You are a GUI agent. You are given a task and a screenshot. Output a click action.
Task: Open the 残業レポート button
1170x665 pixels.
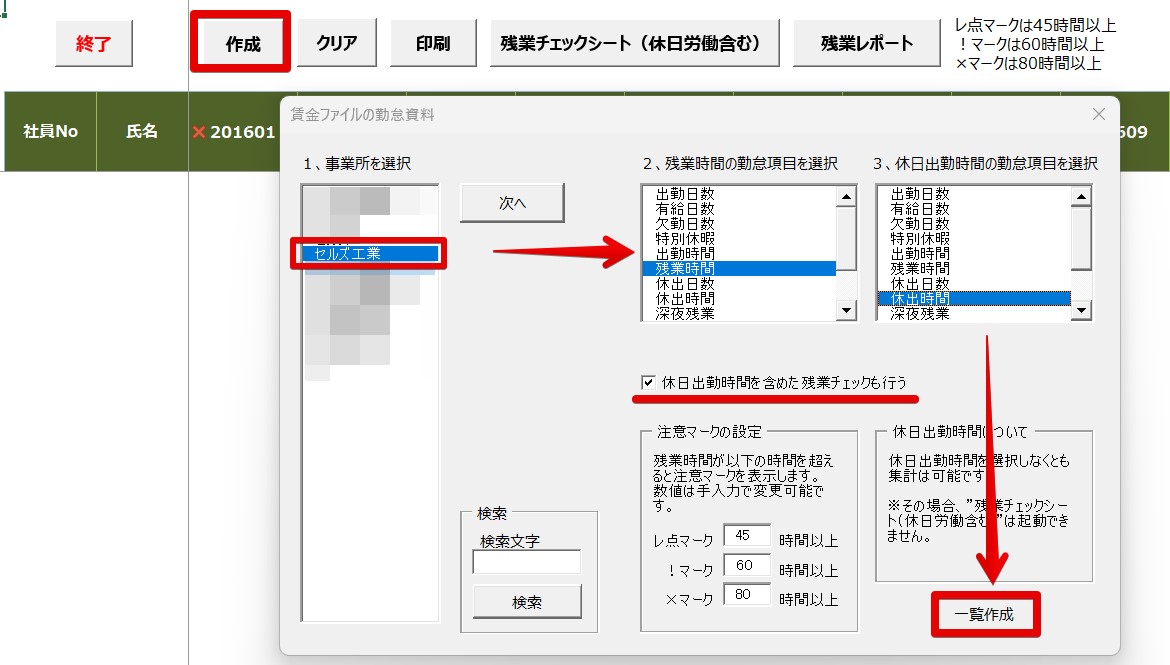coord(866,43)
